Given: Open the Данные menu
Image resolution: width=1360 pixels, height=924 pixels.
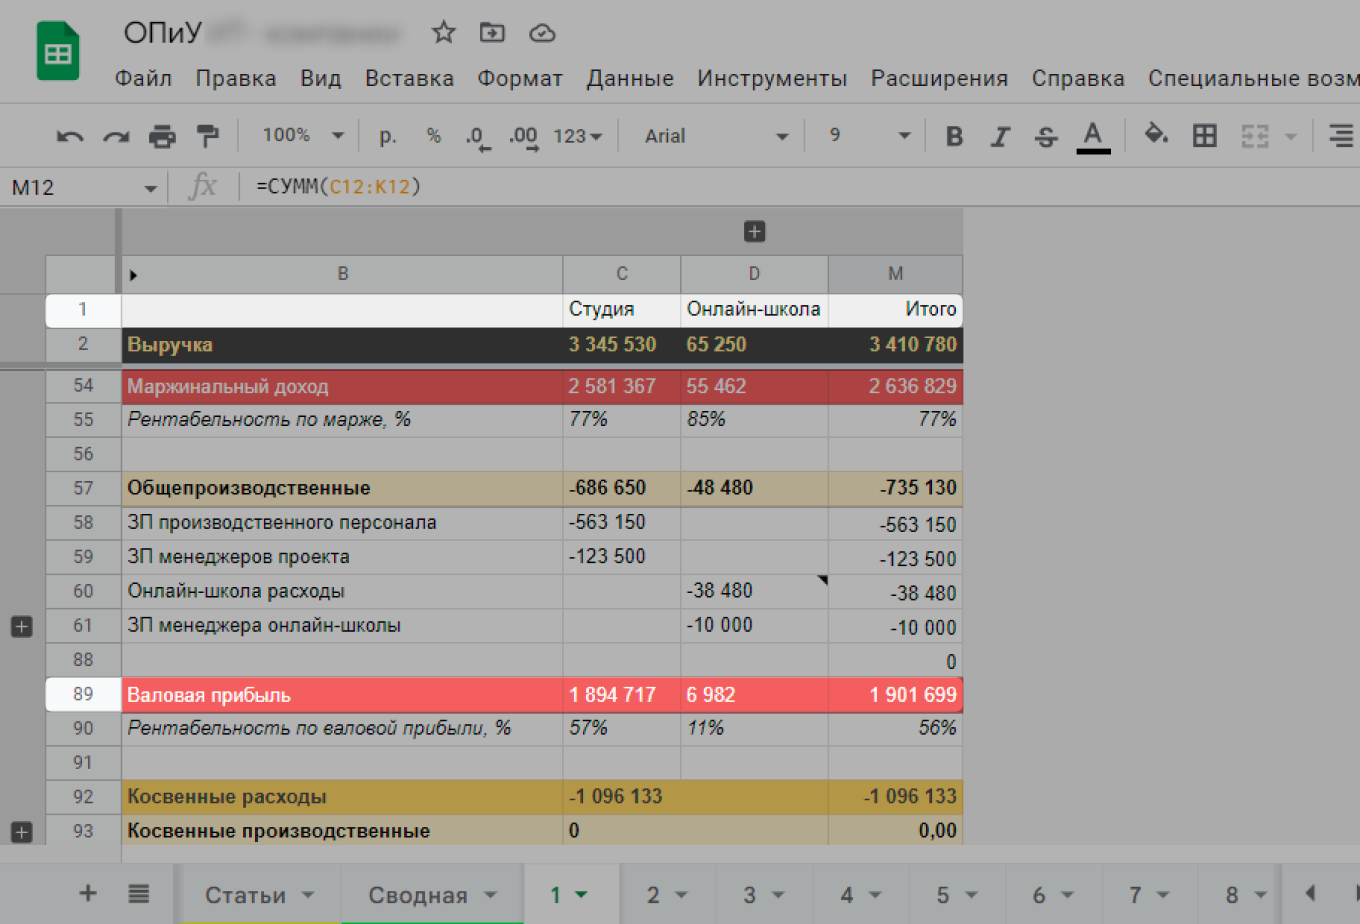Looking at the screenshot, I should coord(630,78).
